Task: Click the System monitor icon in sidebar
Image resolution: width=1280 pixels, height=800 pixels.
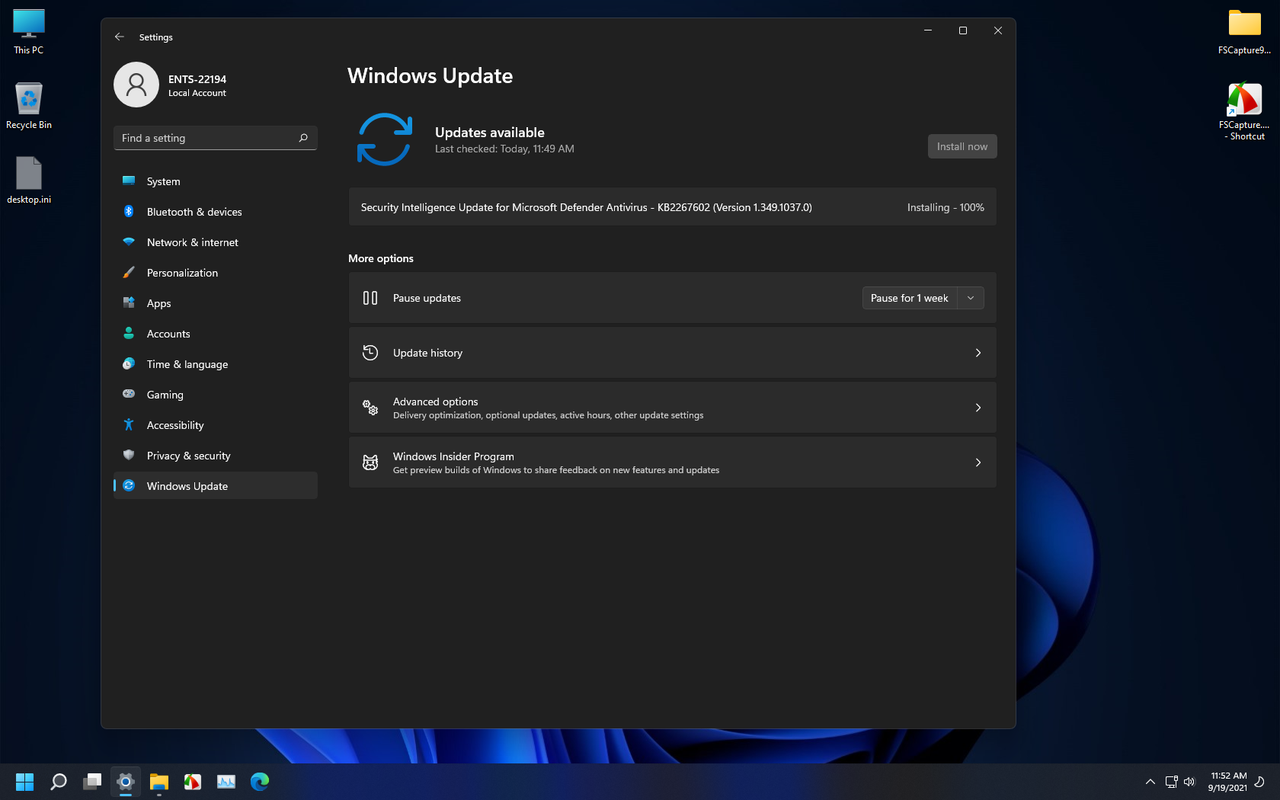Action: 128,181
